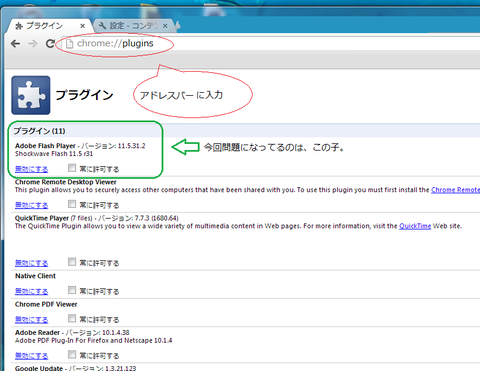
Task: Disable Native Client via 無効にする
Action: click(x=31, y=291)
